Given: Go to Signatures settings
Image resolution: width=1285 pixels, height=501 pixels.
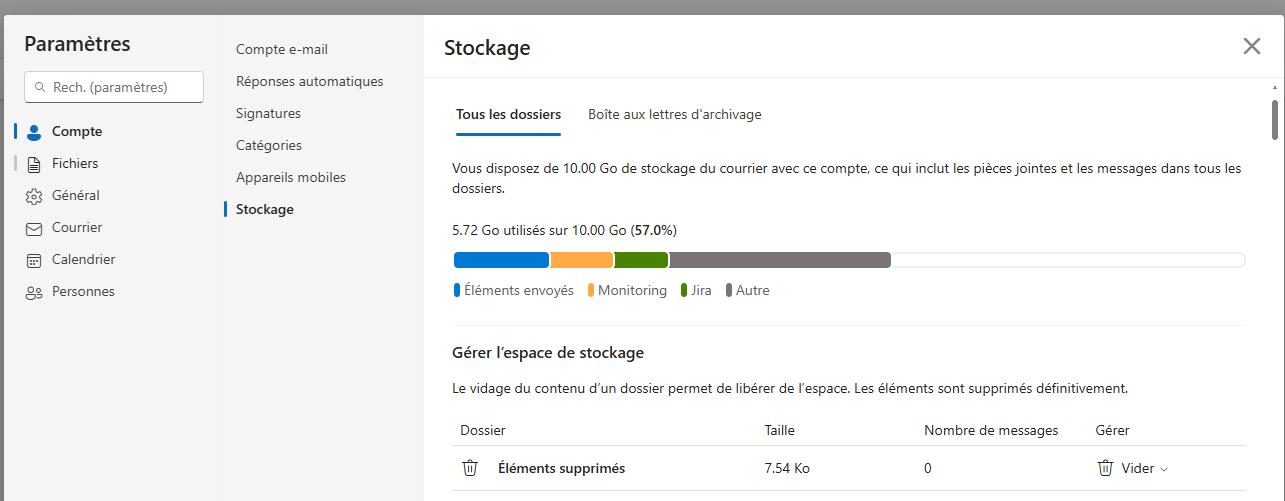Looking at the screenshot, I should tap(268, 113).
